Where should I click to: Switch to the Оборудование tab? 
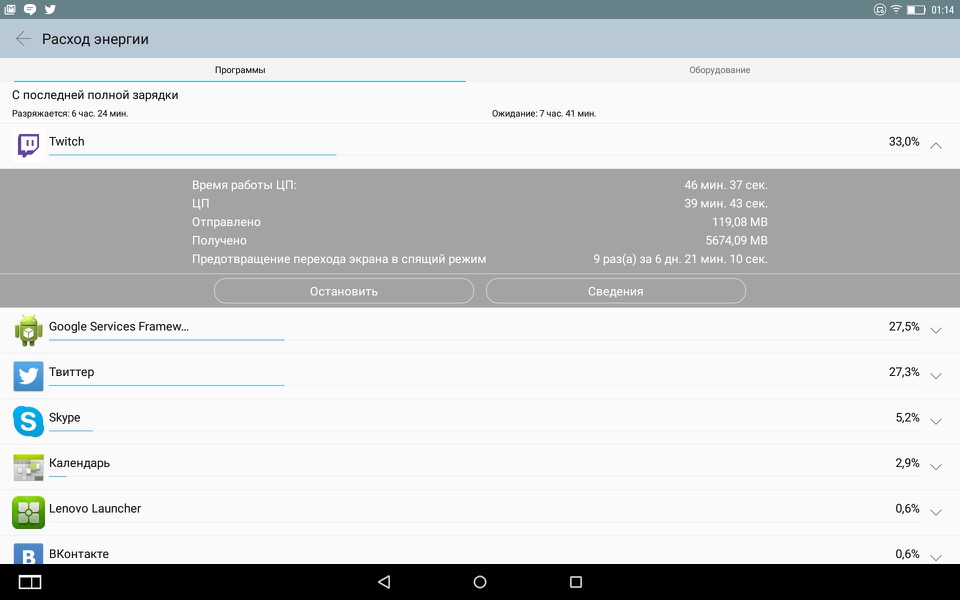pos(719,70)
